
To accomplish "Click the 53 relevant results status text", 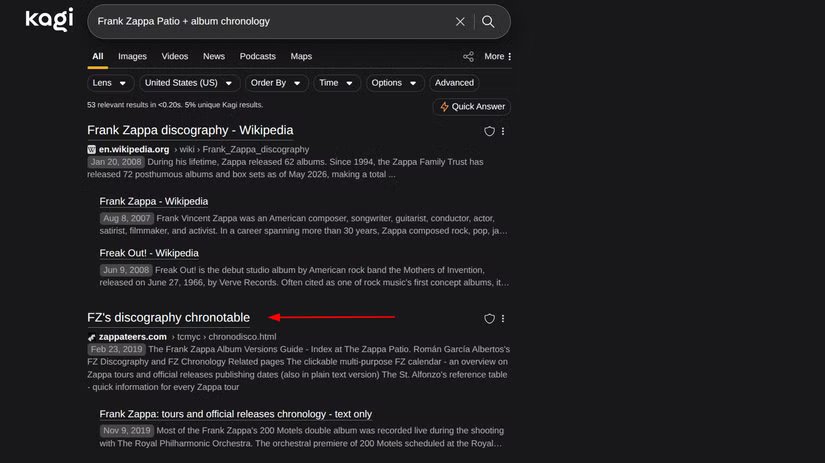I will pyautogui.click(x=175, y=105).
